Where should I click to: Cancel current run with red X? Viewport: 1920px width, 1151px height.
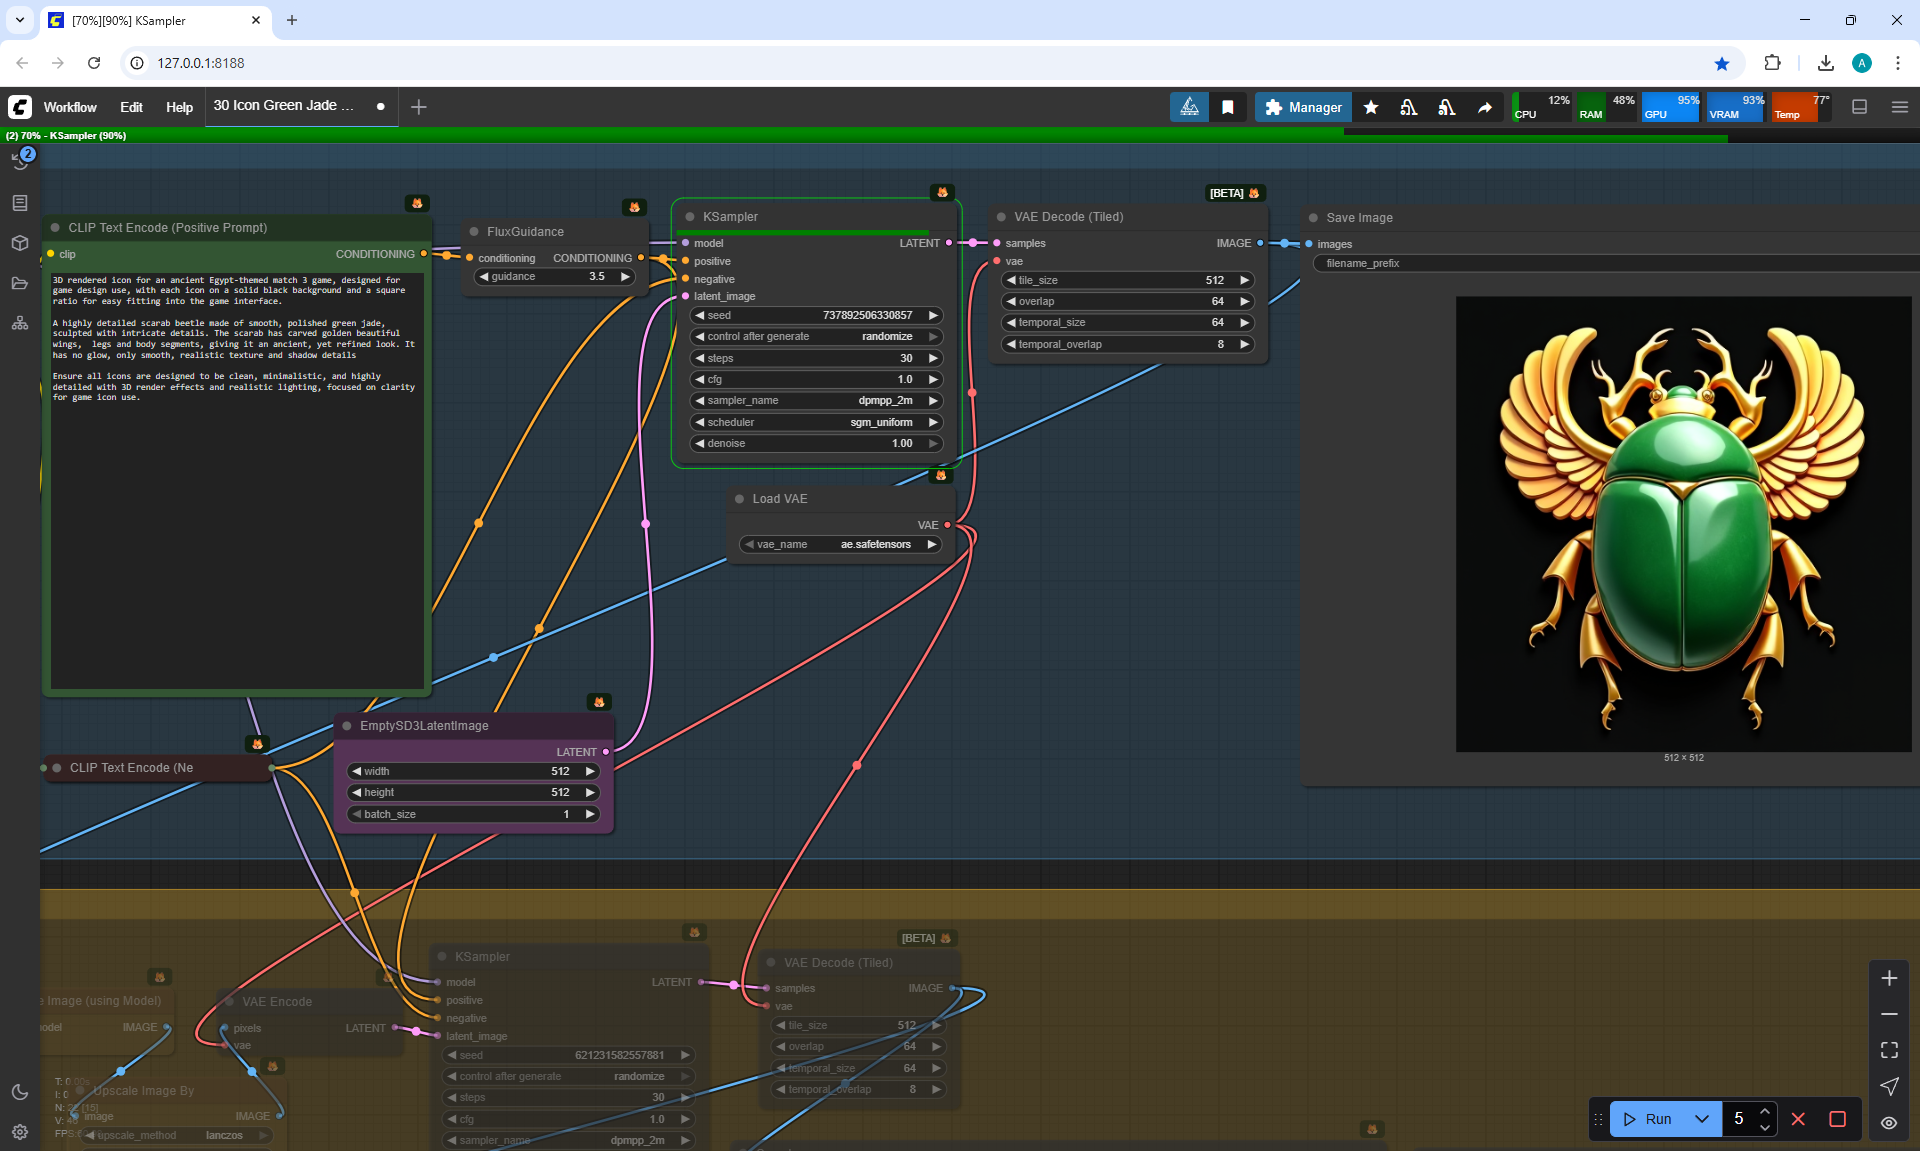pos(1798,1119)
